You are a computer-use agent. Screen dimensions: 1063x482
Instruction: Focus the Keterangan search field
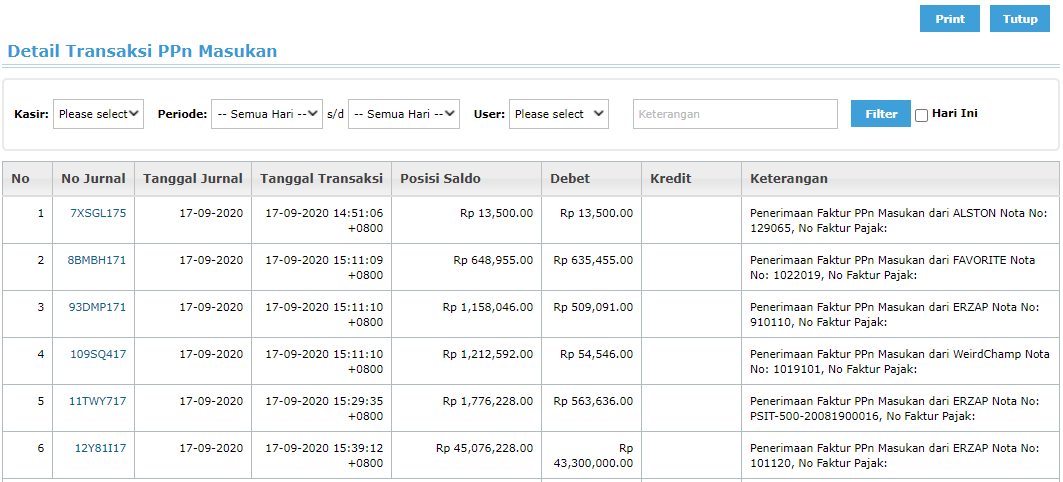[736, 114]
